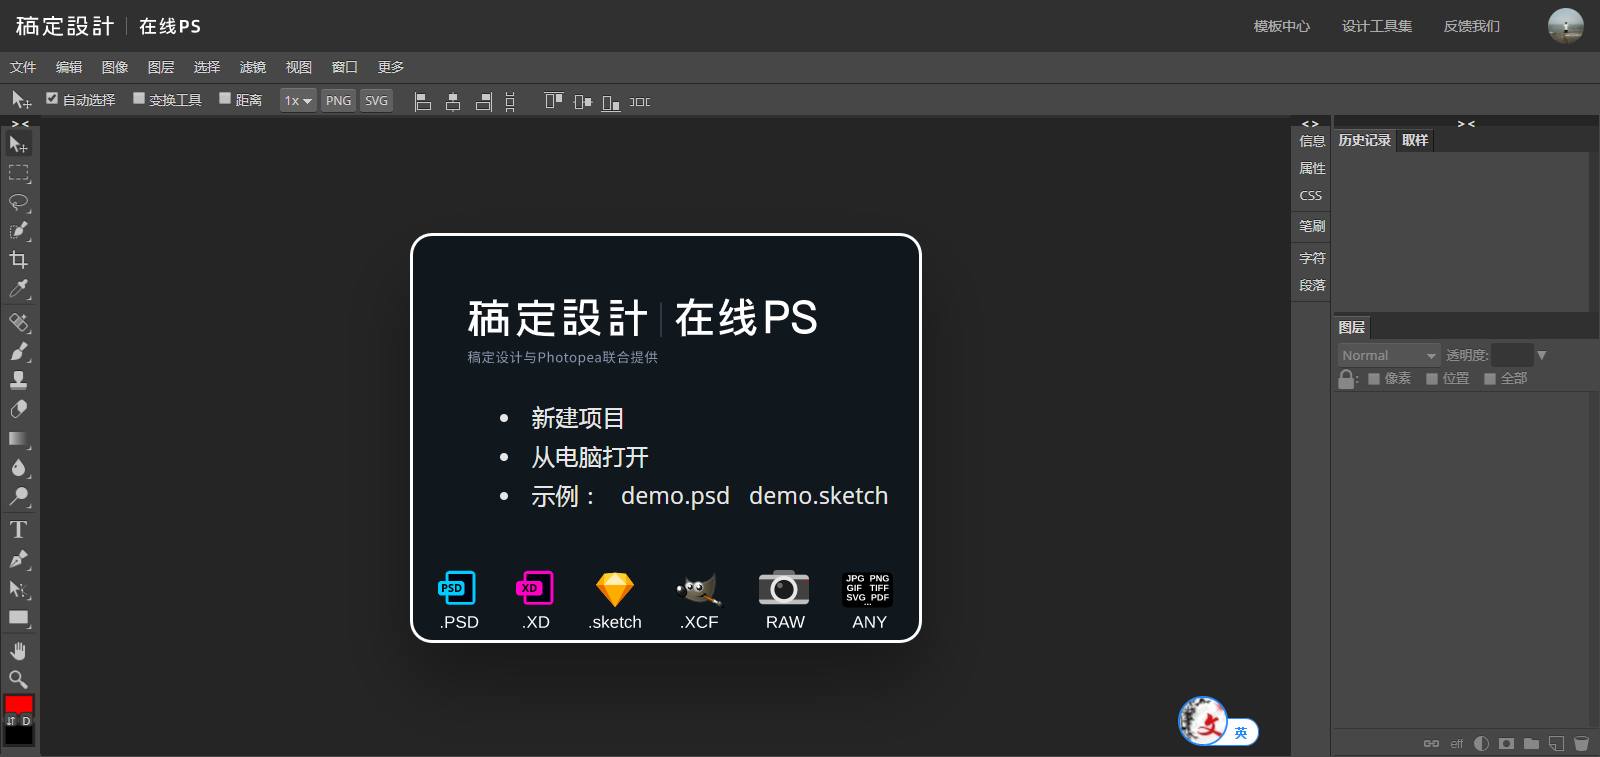Click the align top edges icon
Image resolution: width=1600 pixels, height=757 pixels.
click(553, 101)
